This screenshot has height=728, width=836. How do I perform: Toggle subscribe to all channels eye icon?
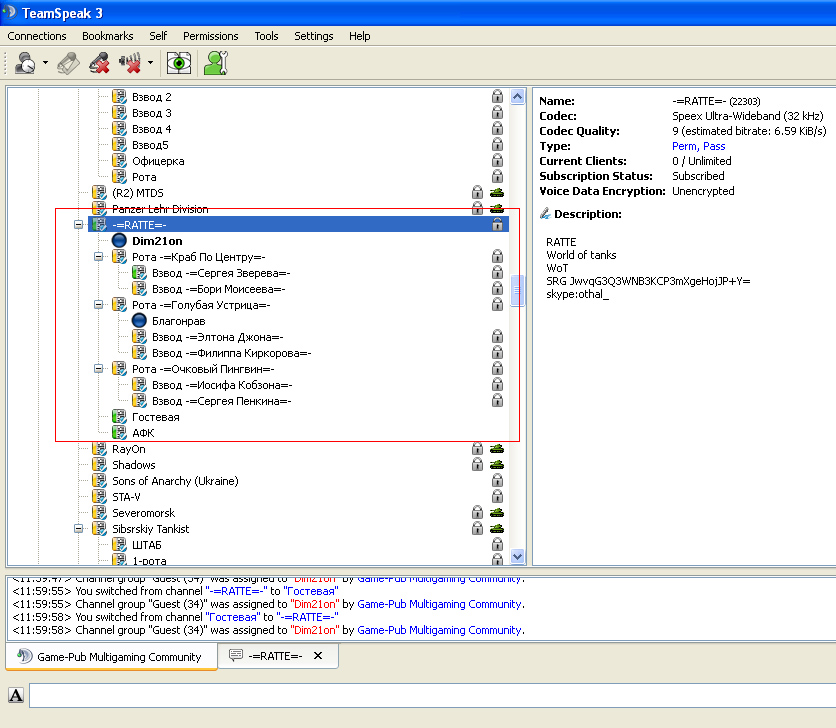point(179,63)
